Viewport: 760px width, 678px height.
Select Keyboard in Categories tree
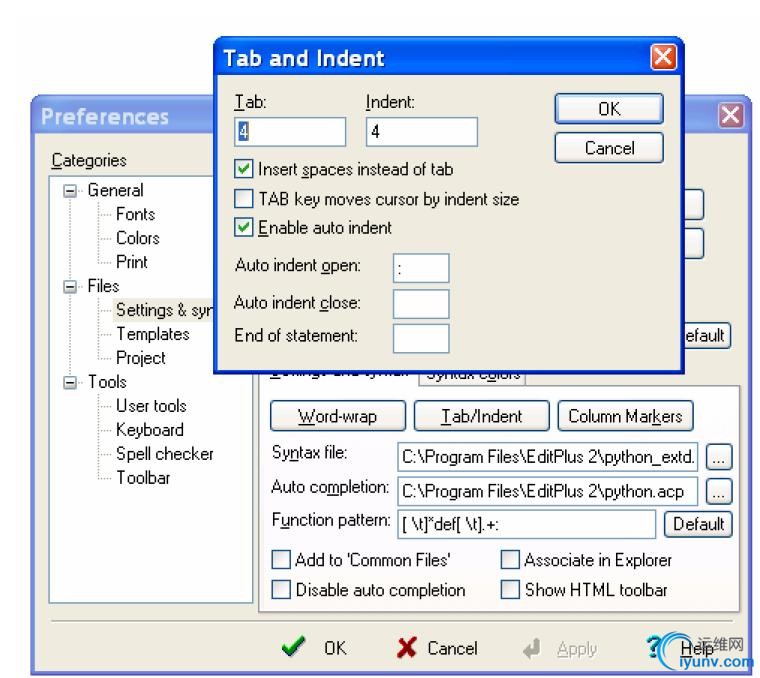[150, 430]
